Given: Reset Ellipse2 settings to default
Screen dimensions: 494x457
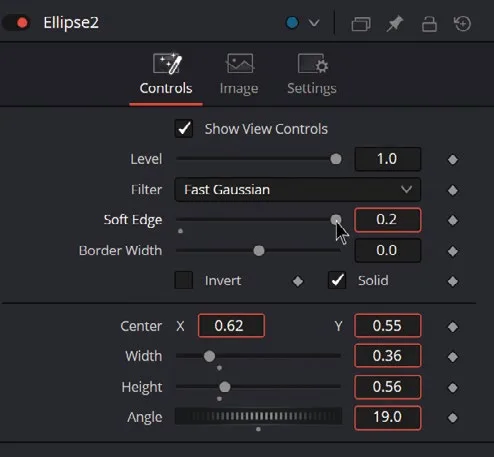Looking at the screenshot, I should coord(463,24).
